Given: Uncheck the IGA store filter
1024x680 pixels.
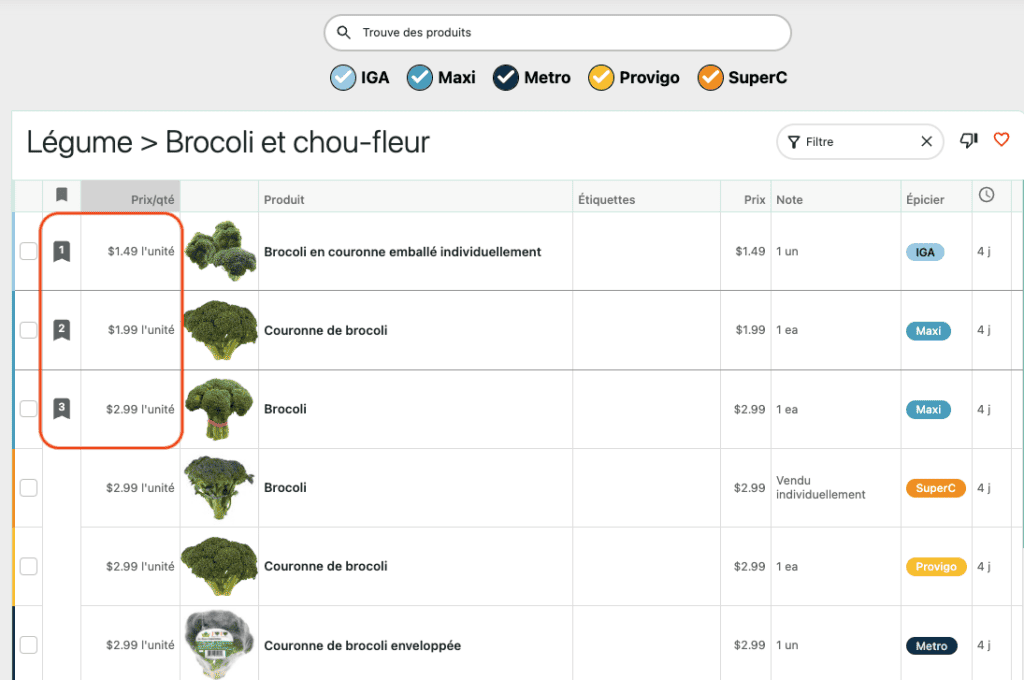Looking at the screenshot, I should tap(343, 77).
